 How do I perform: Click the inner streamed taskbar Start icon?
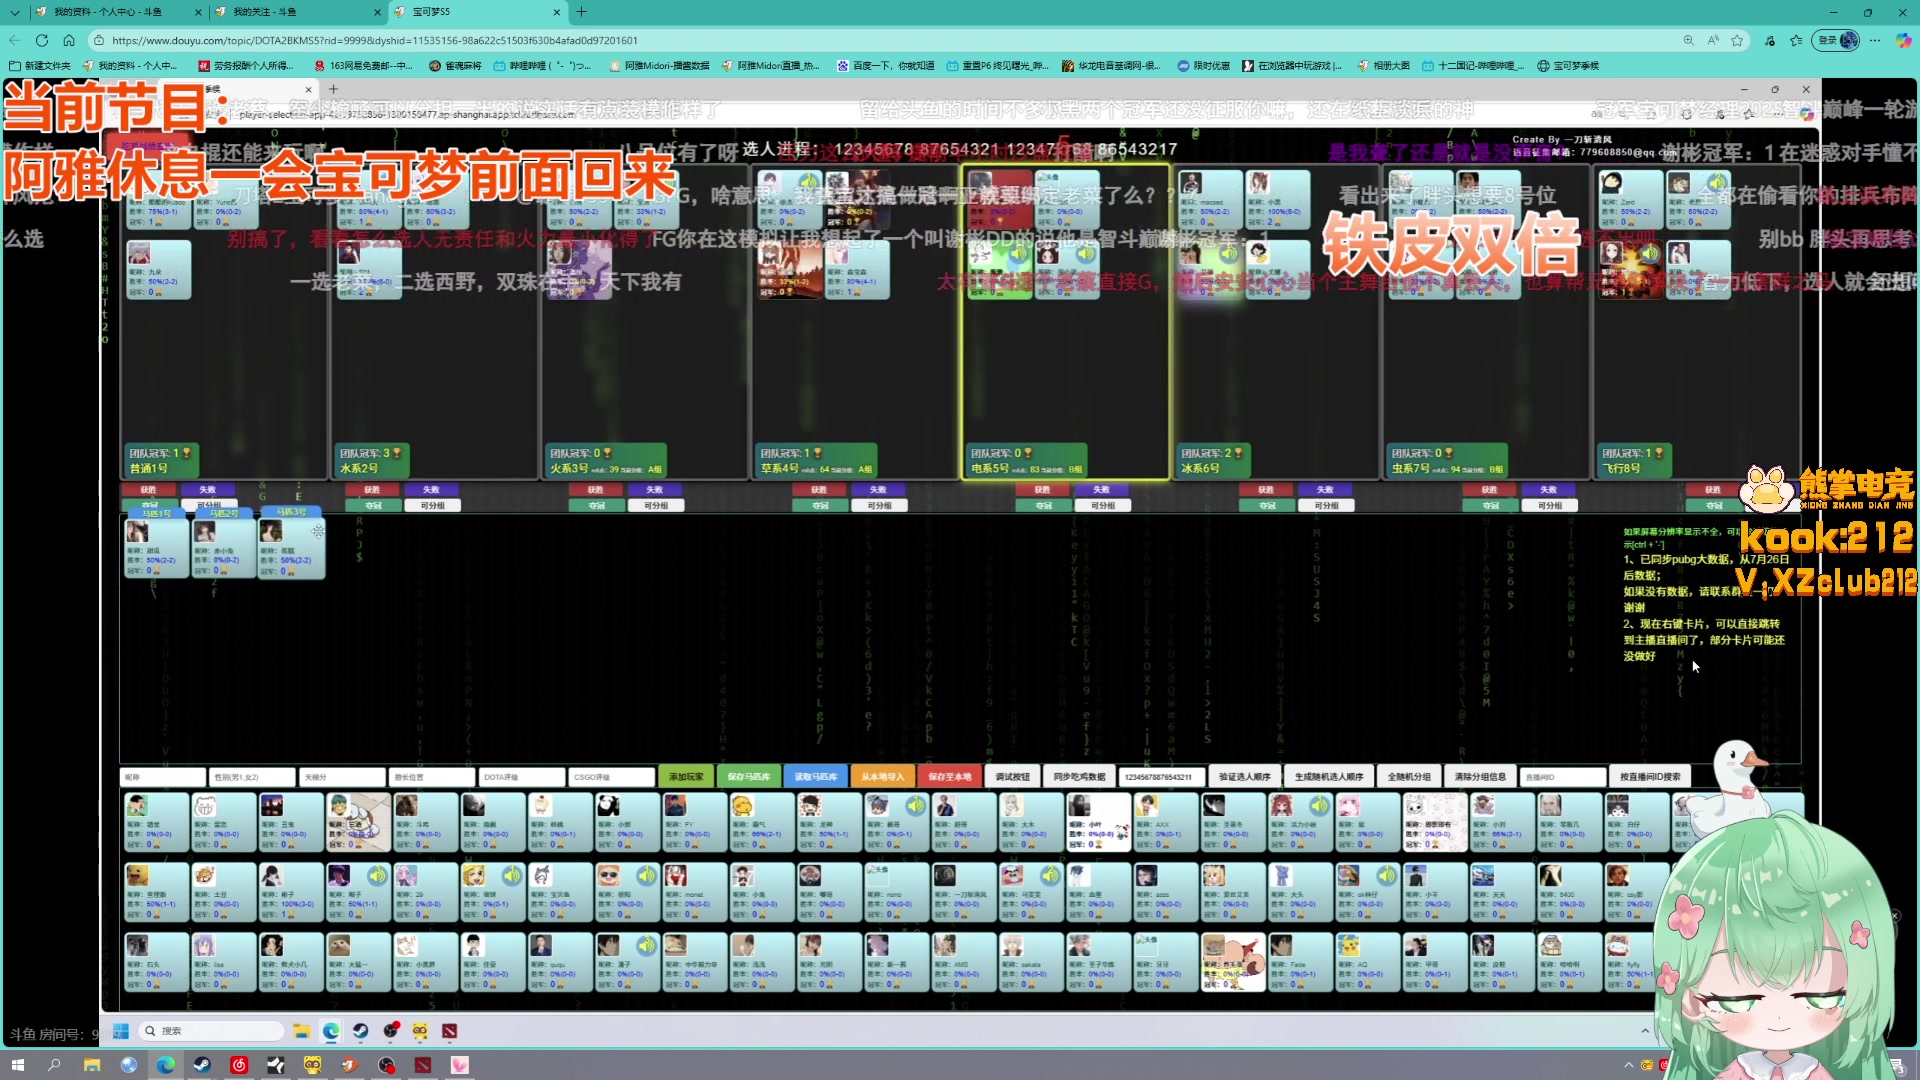coord(121,1031)
